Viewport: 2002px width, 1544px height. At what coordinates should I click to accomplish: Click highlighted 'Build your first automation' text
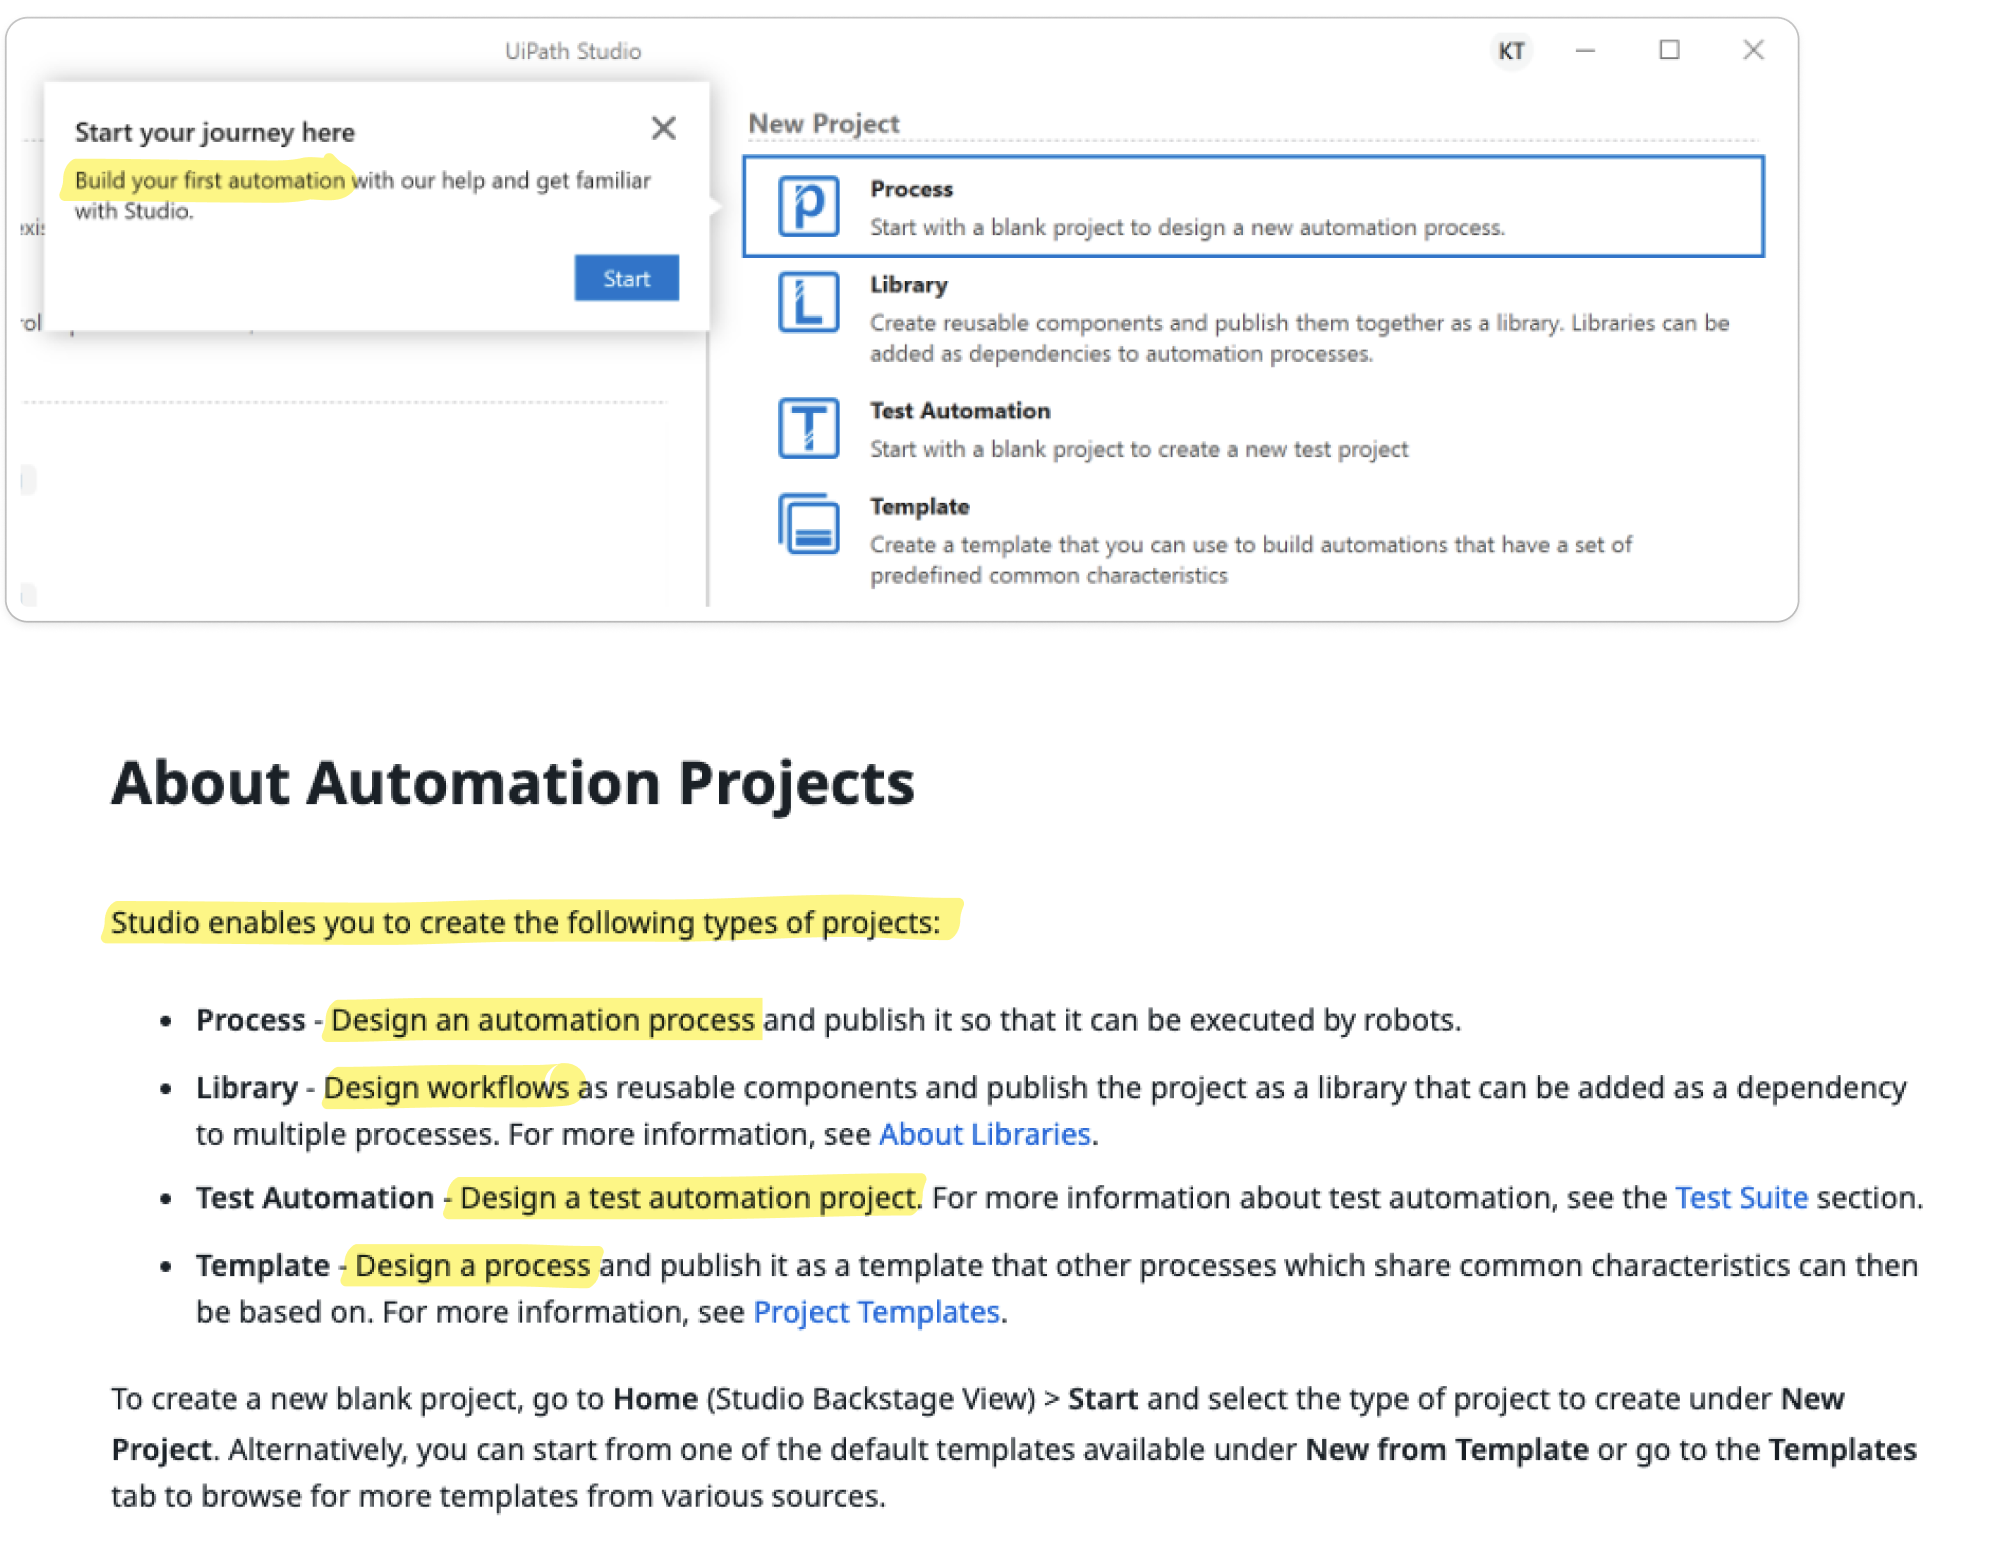click(209, 180)
